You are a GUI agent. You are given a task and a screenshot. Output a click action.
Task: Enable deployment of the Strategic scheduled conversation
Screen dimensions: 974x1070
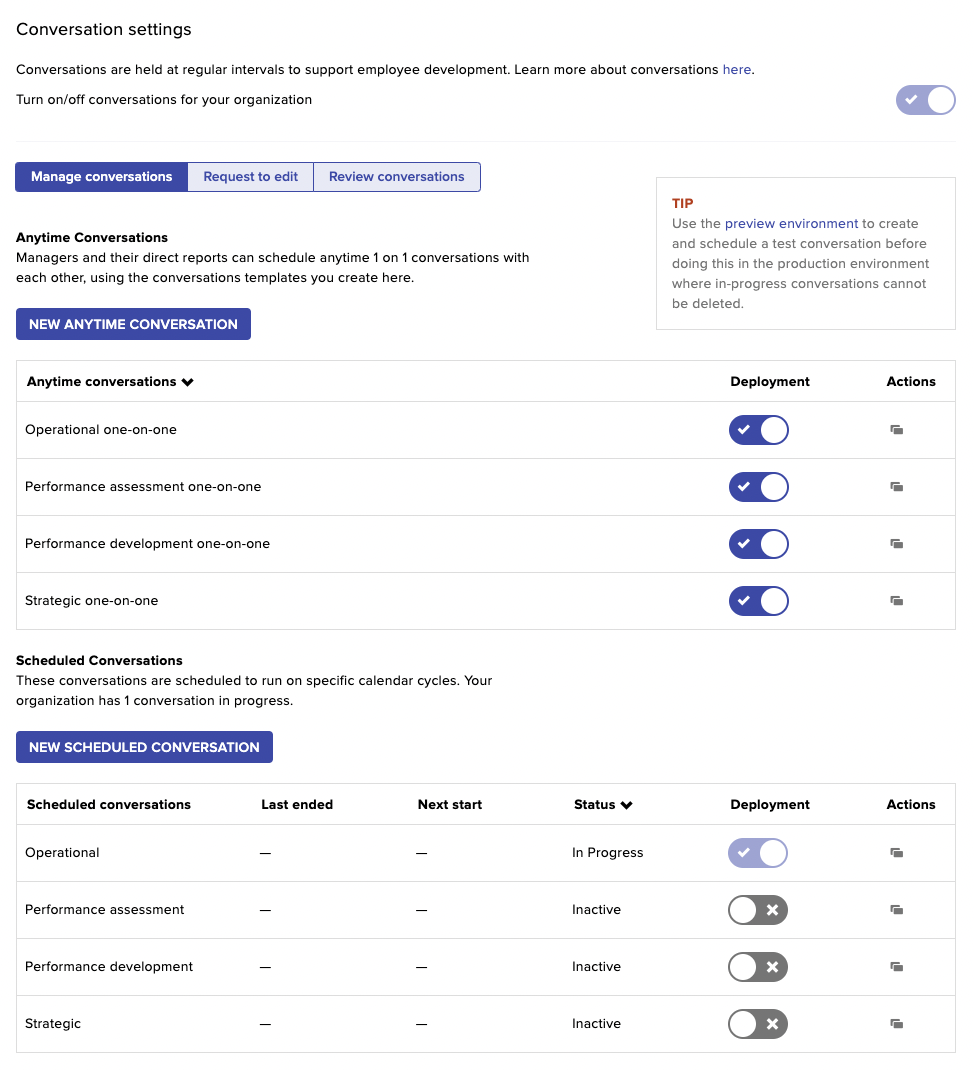point(758,1024)
